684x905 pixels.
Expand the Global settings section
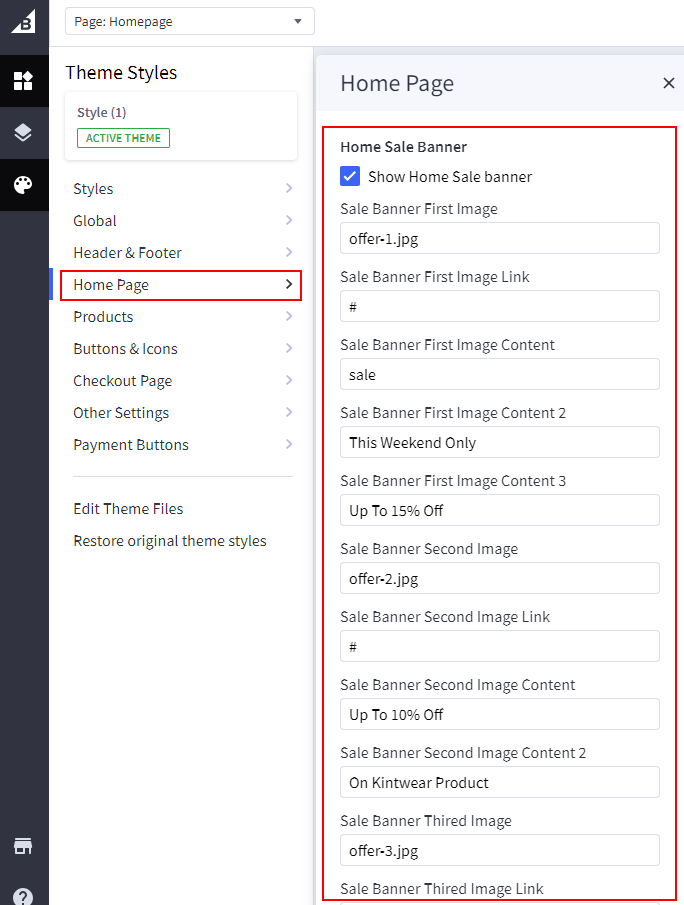(x=182, y=221)
